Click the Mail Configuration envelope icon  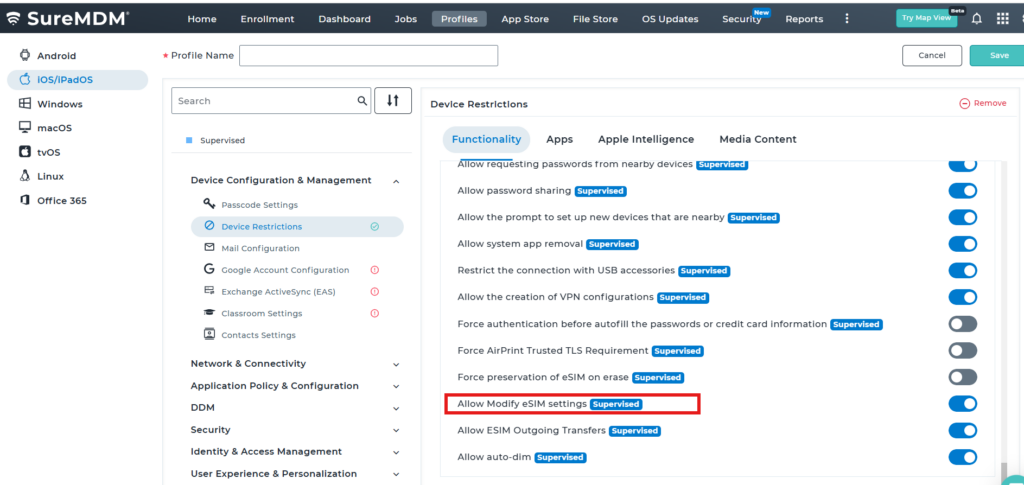coord(209,247)
